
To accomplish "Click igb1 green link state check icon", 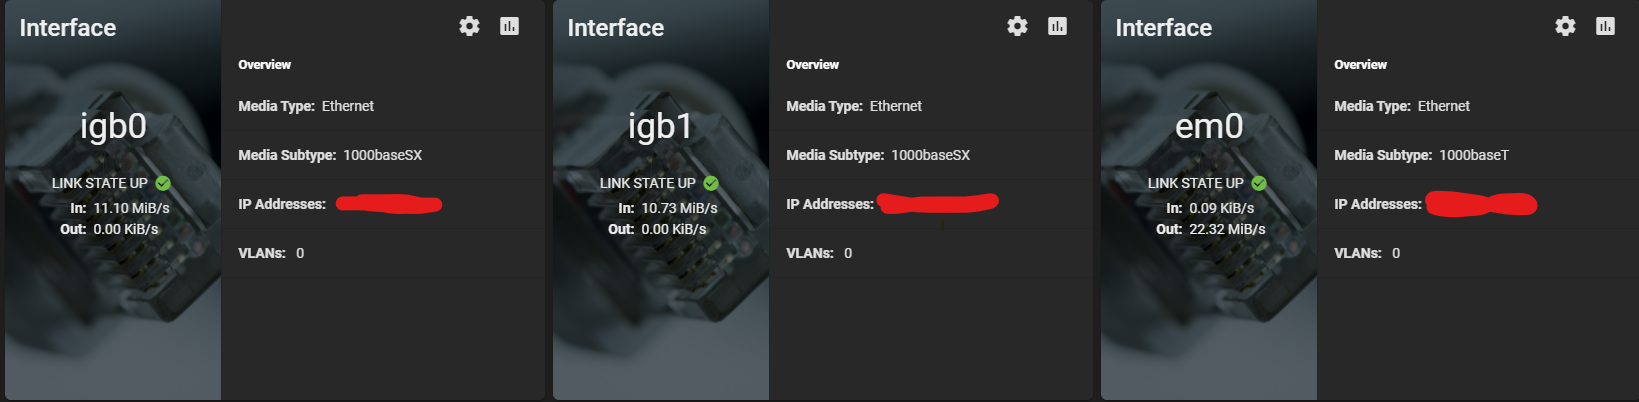I will tap(711, 183).
